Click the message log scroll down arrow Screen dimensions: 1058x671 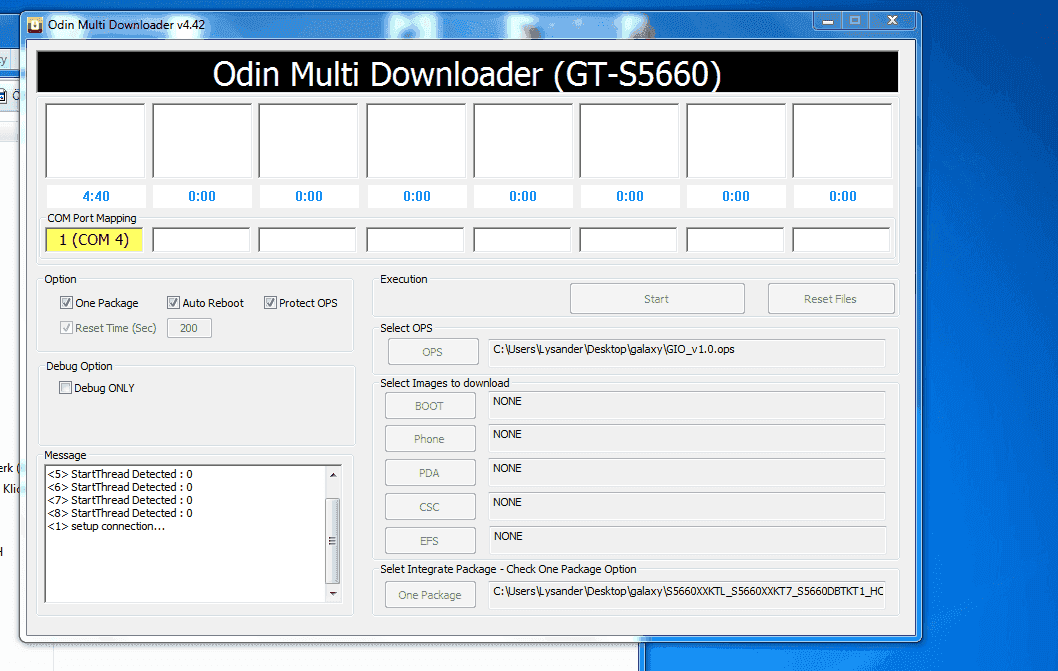click(x=333, y=593)
